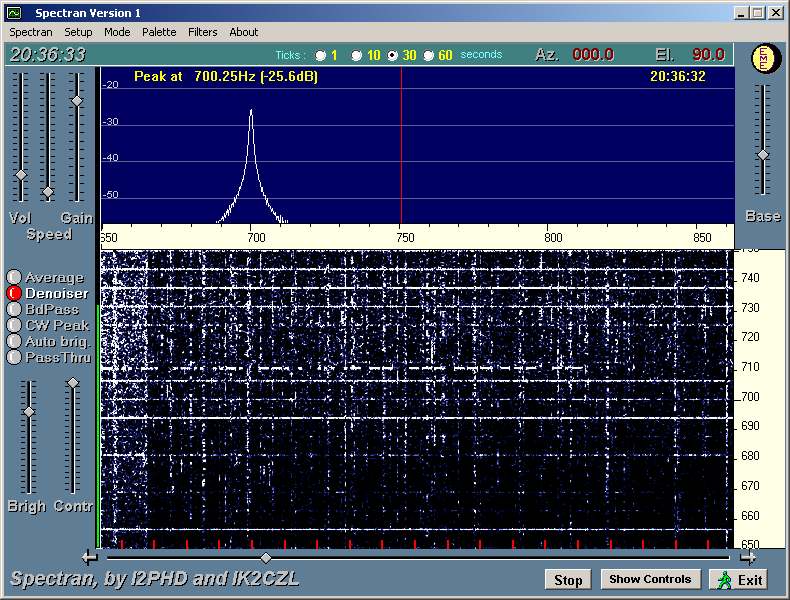Select the 10 seconds ticks option

(356, 55)
